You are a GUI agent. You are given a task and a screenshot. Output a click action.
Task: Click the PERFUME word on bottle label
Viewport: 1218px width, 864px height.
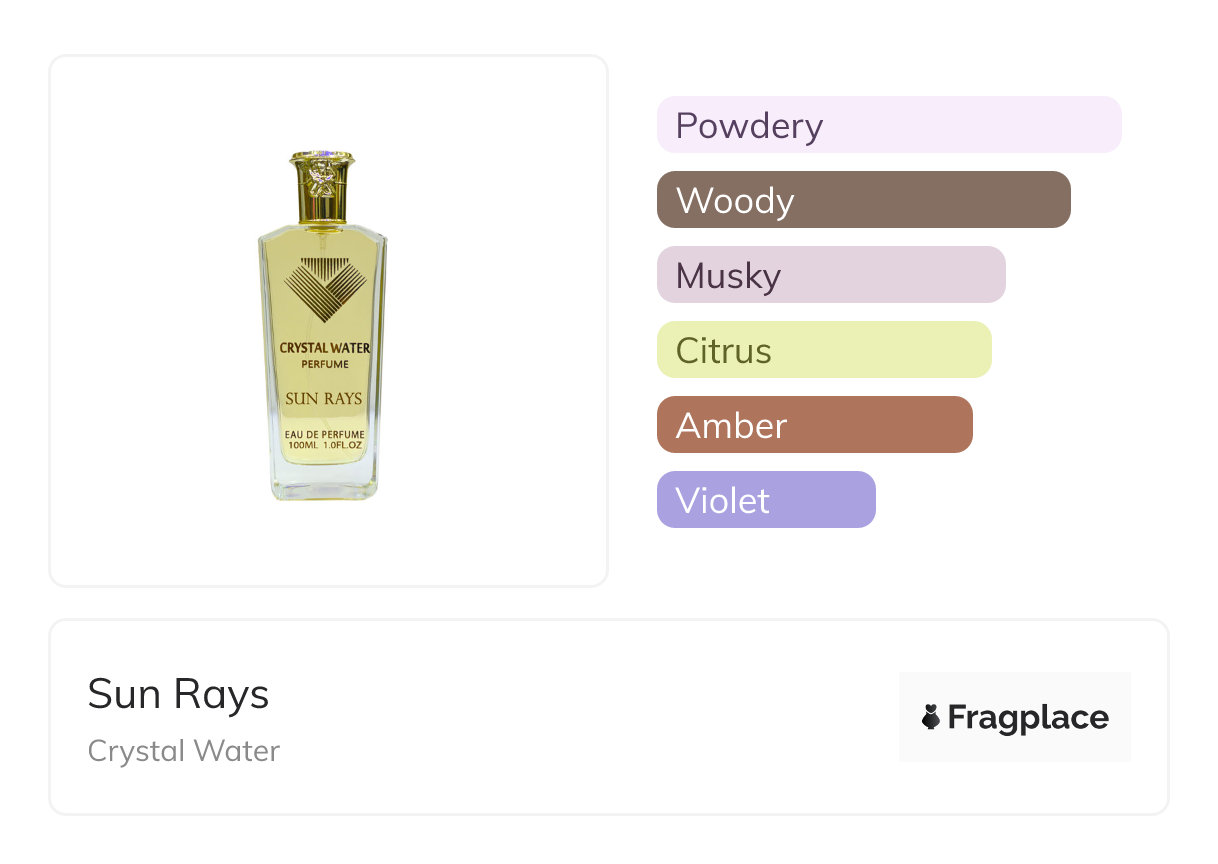323,364
